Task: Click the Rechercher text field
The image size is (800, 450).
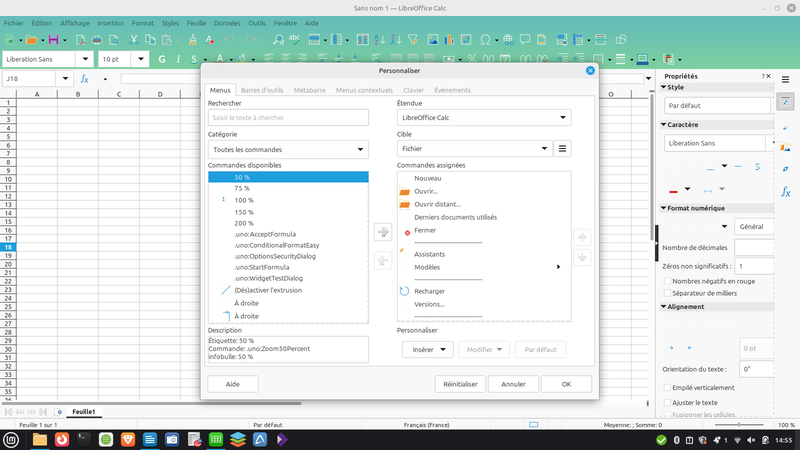Action: coord(288,117)
